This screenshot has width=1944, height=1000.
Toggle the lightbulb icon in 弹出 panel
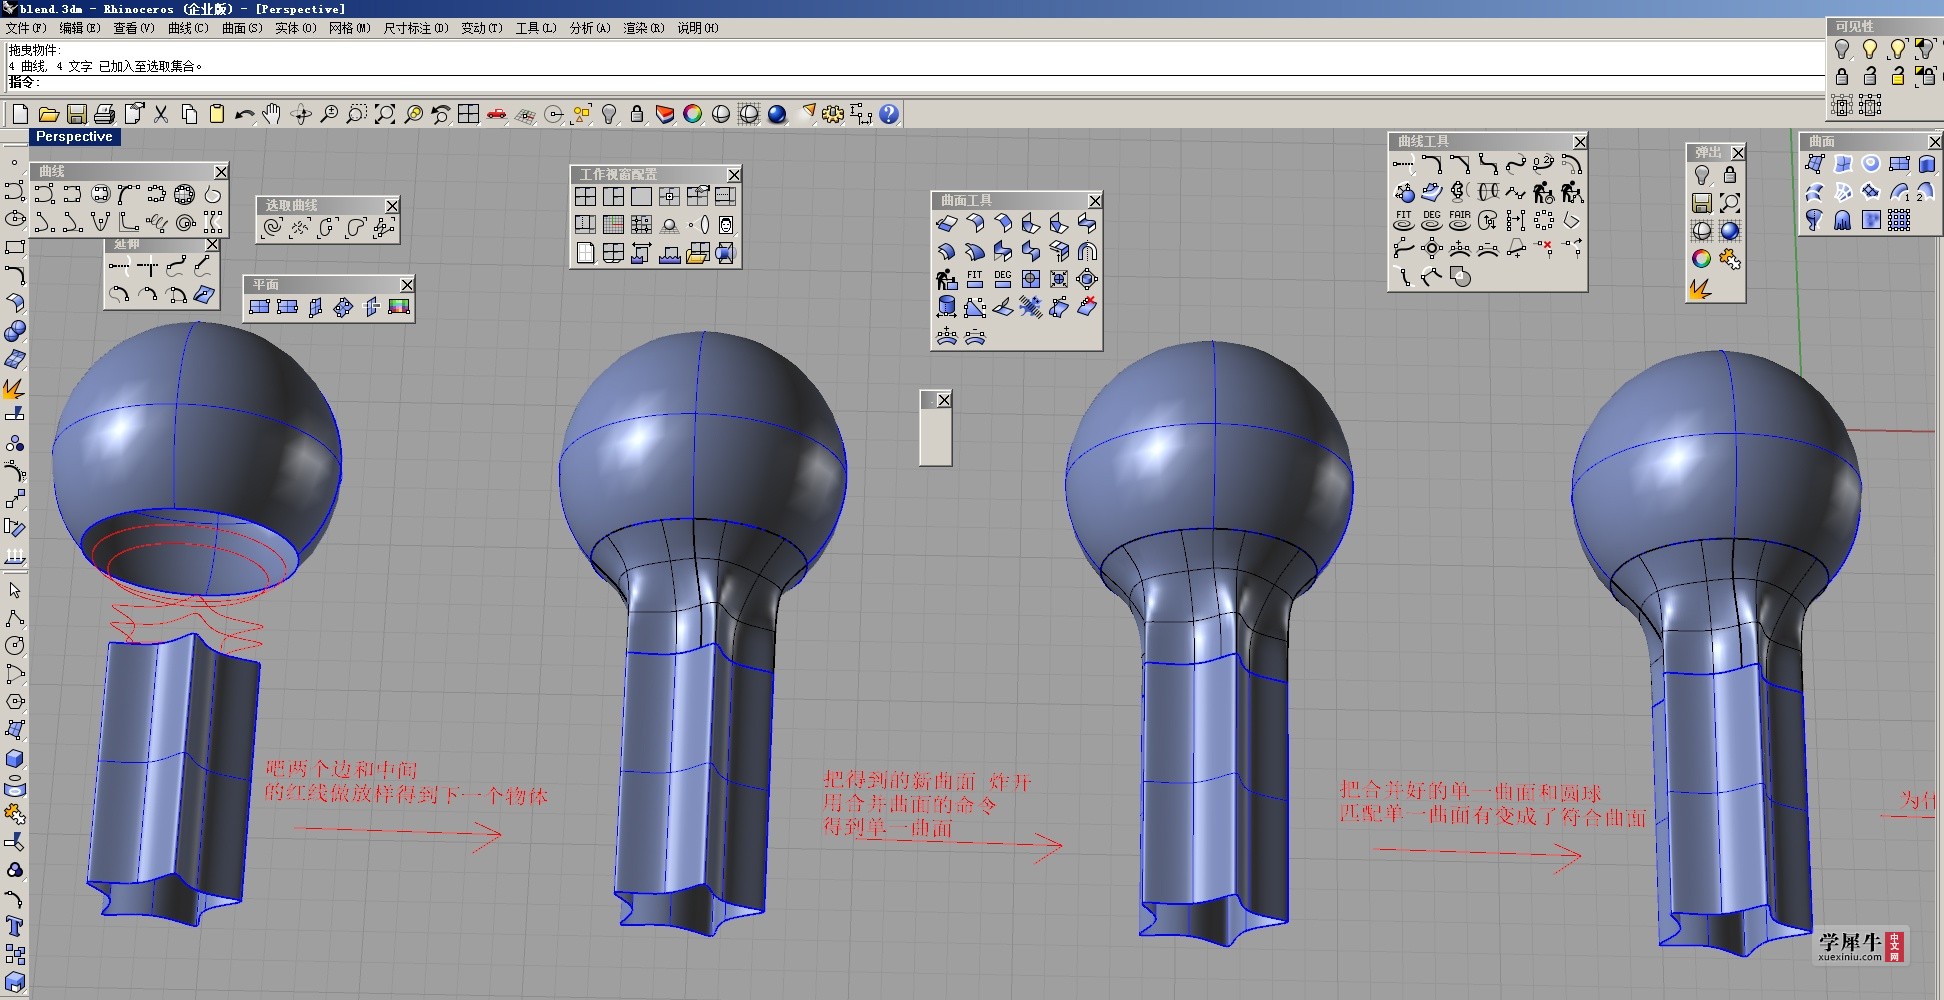(x=1702, y=175)
